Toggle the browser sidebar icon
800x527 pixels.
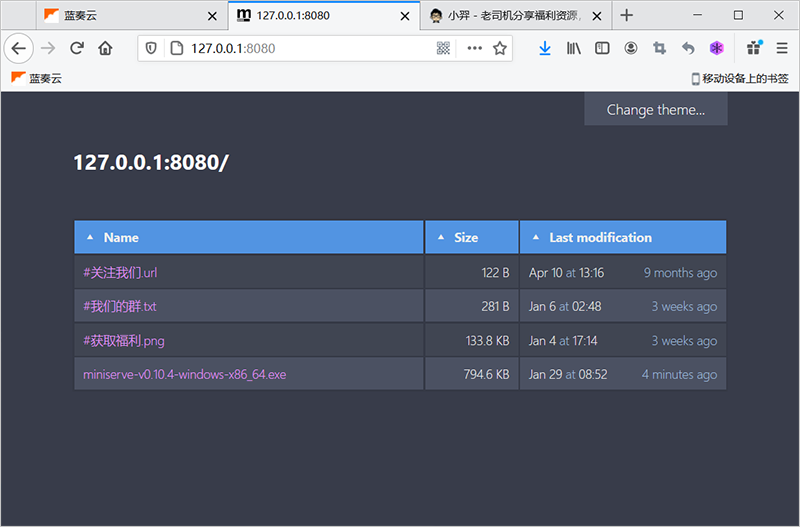[x=602, y=48]
